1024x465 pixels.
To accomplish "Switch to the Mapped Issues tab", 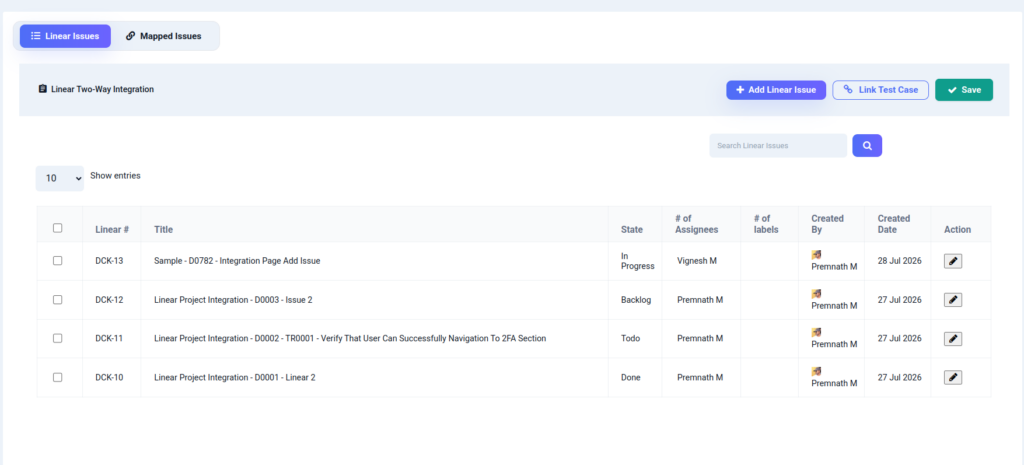I will (164, 36).
